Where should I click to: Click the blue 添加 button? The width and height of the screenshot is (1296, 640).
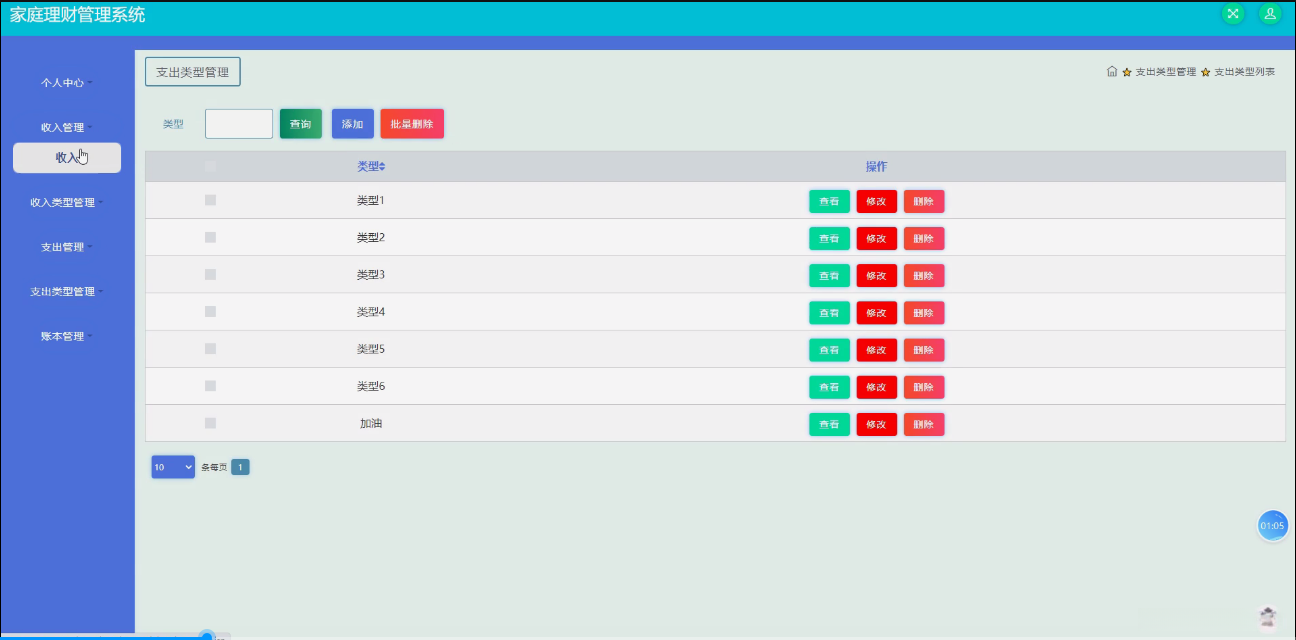352,124
